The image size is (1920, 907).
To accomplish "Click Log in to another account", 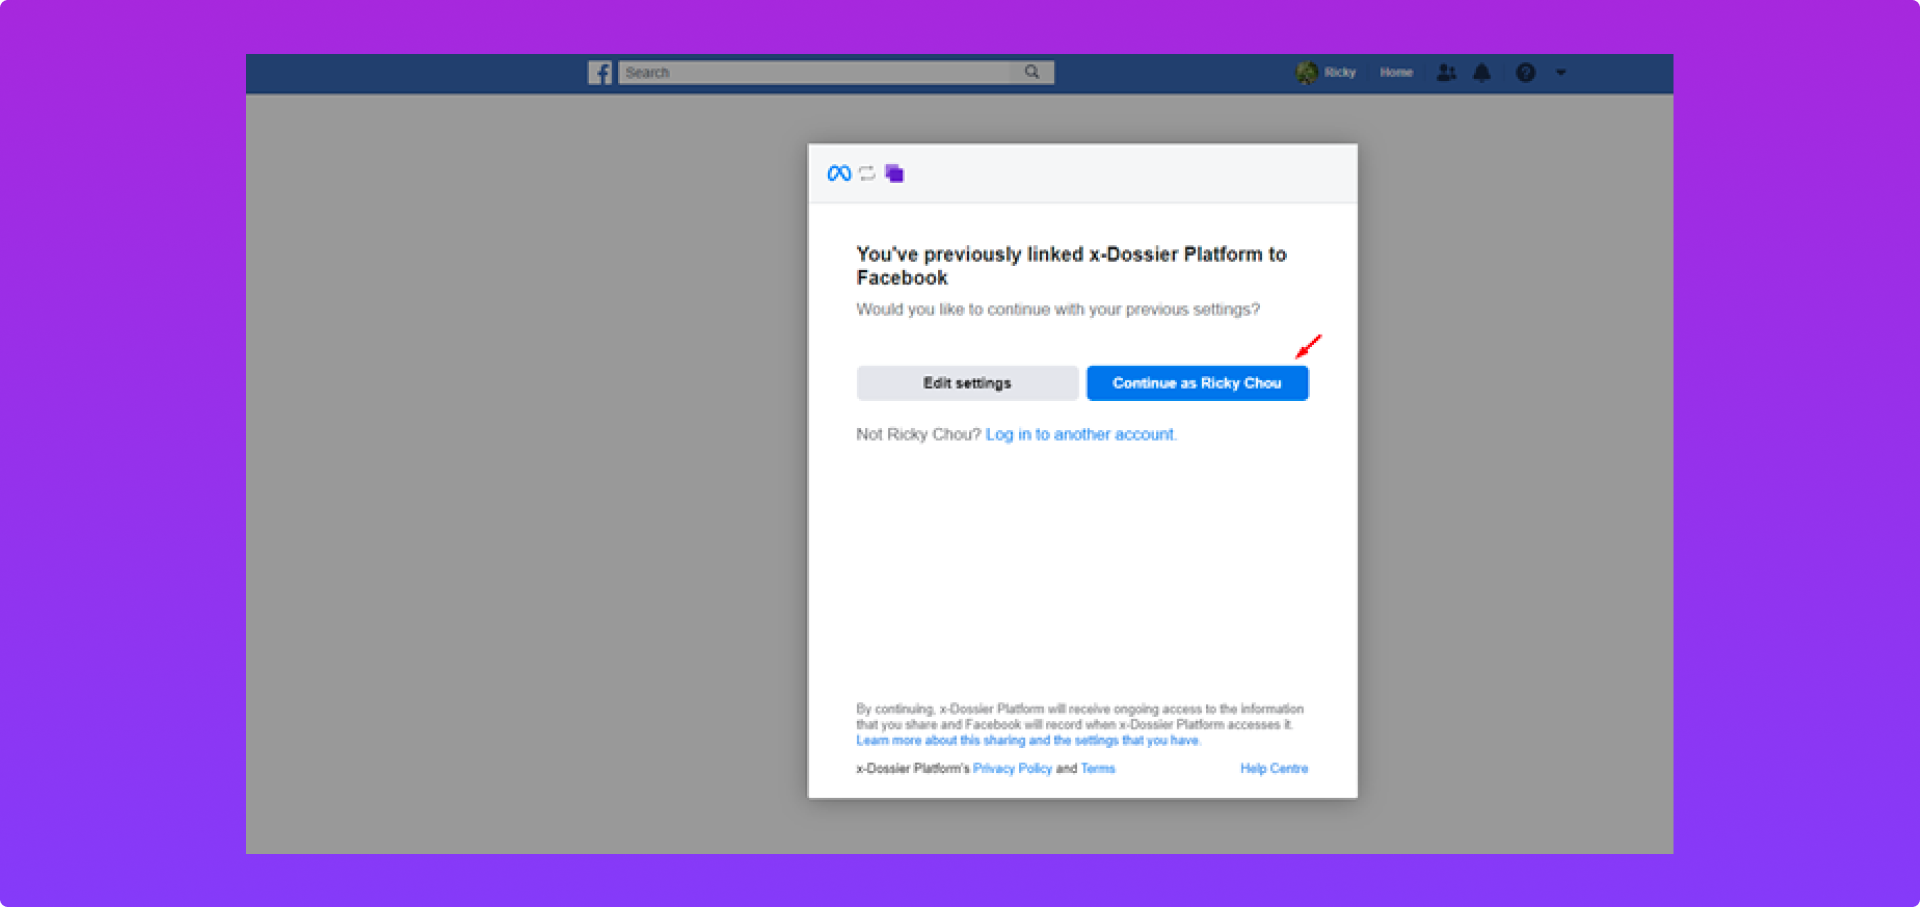I will 1080,434.
